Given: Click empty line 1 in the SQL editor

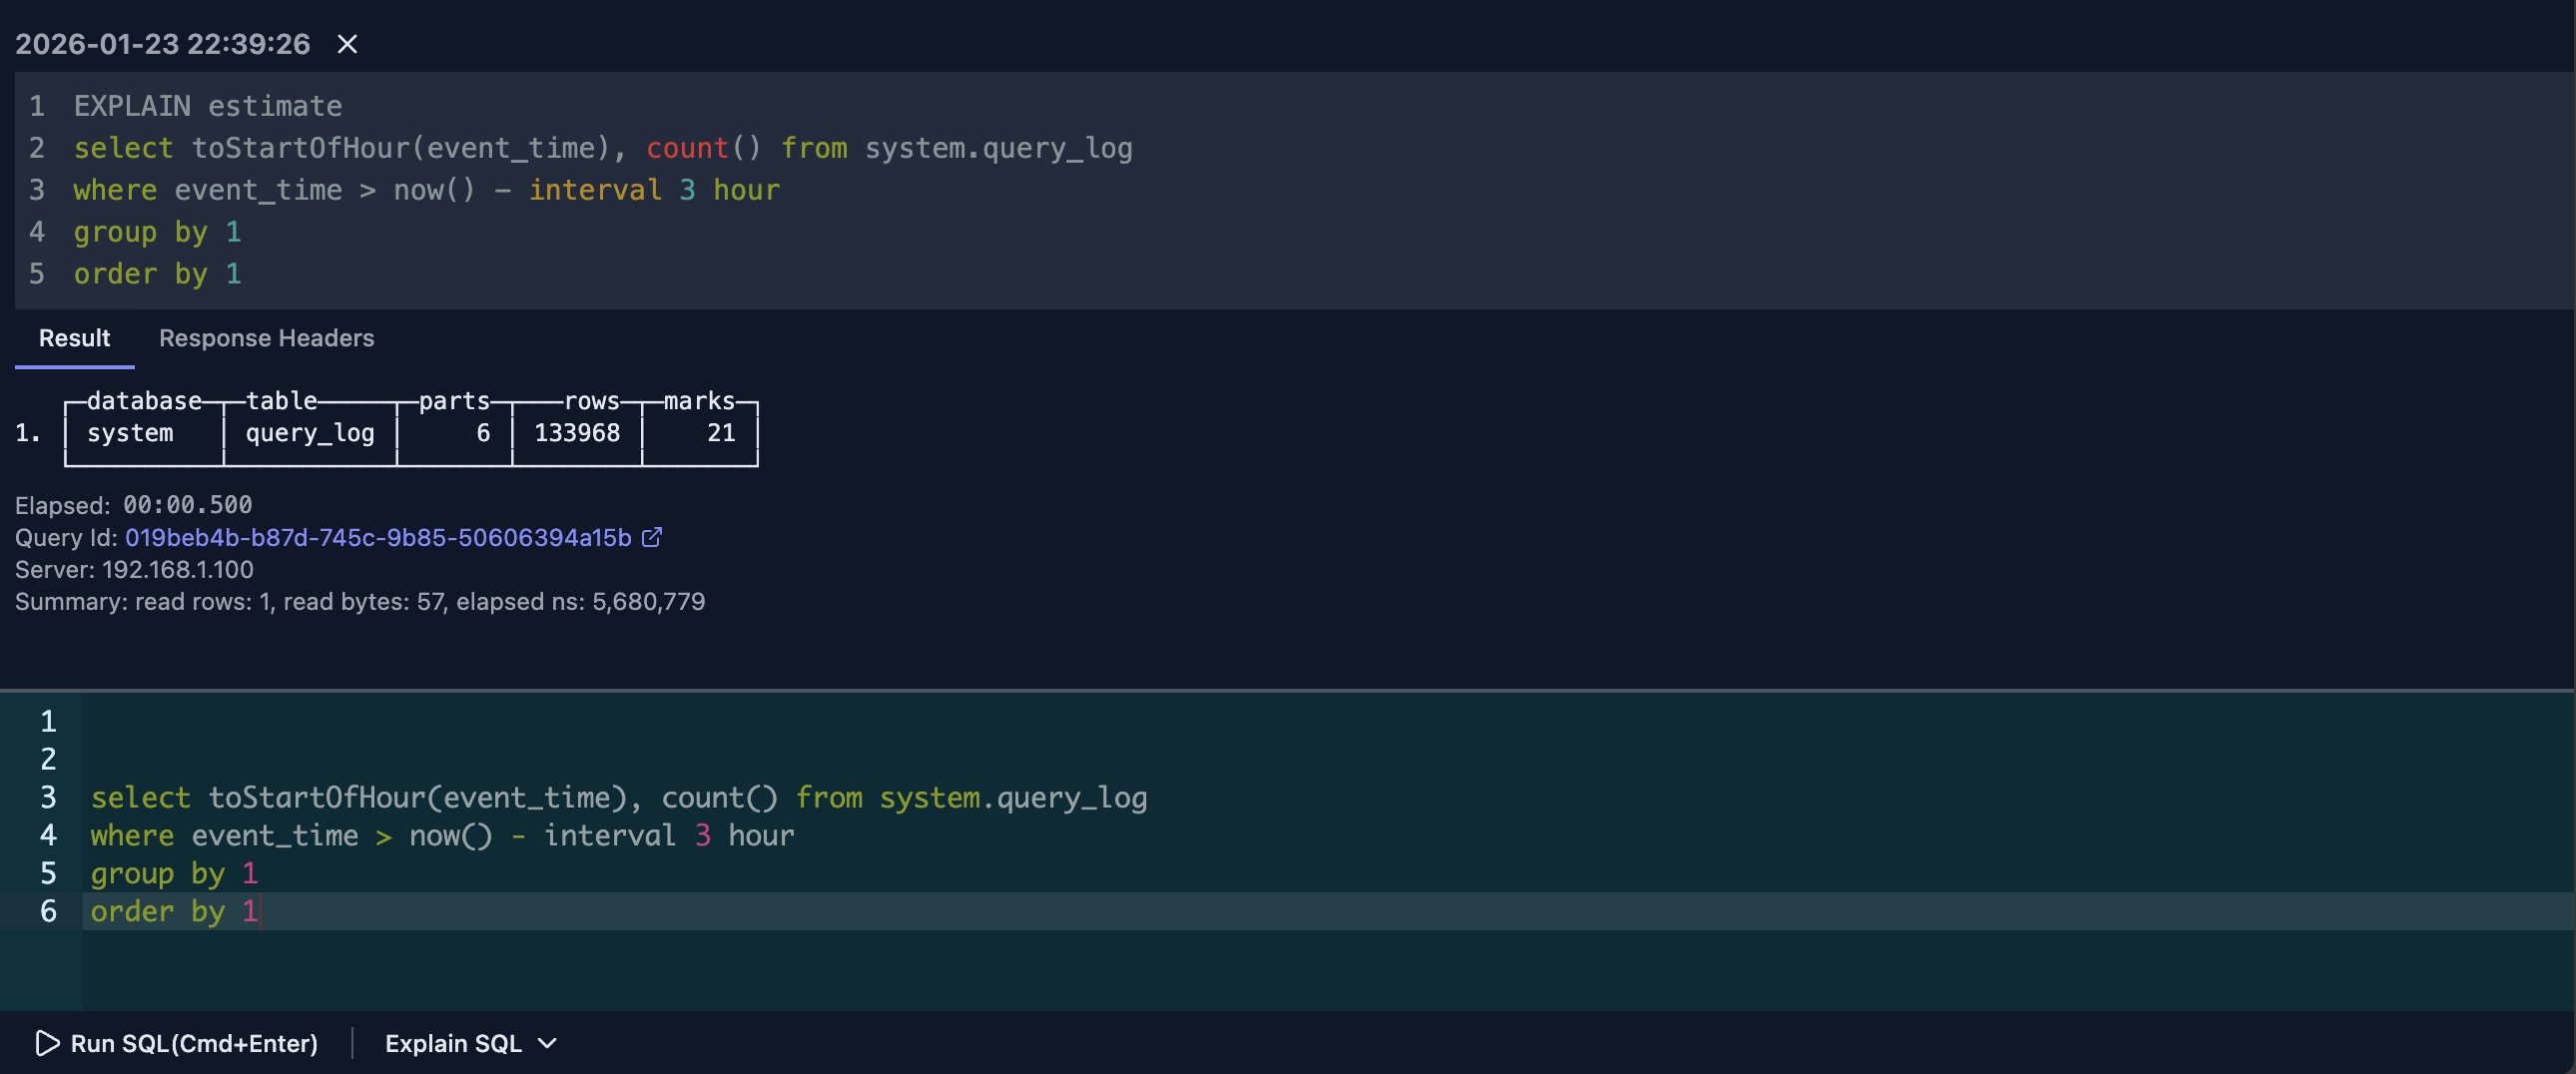Looking at the screenshot, I should pyautogui.click(x=600, y=721).
